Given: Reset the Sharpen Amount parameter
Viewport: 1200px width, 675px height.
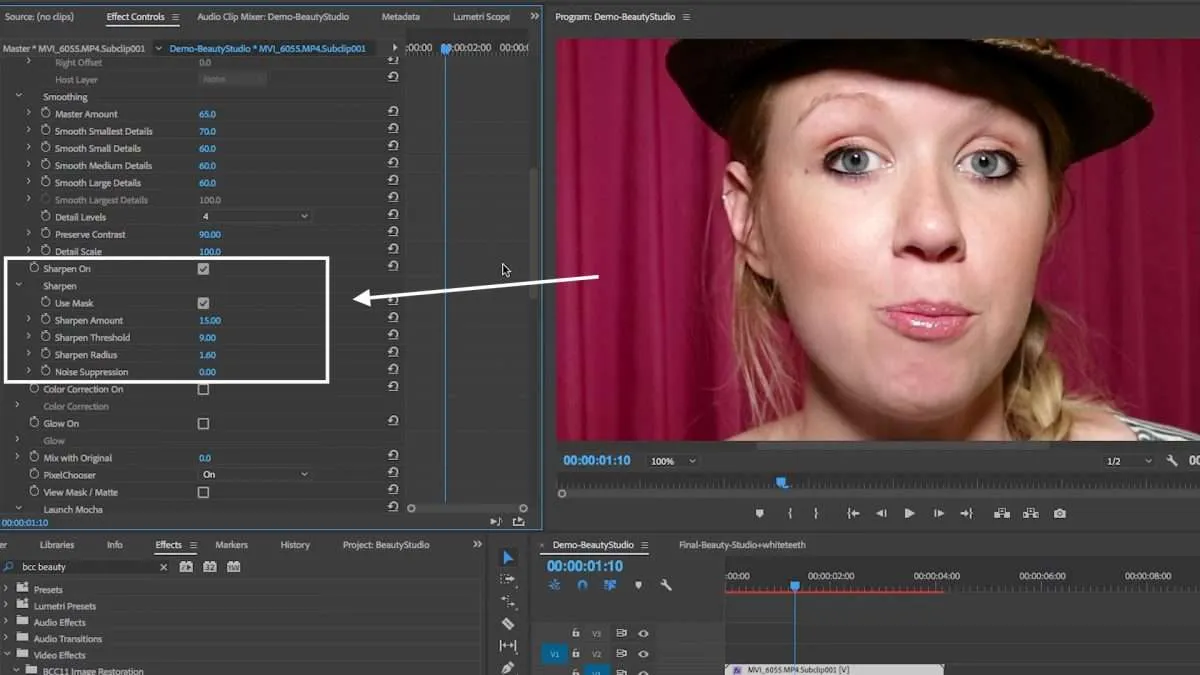Looking at the screenshot, I should click(393, 320).
